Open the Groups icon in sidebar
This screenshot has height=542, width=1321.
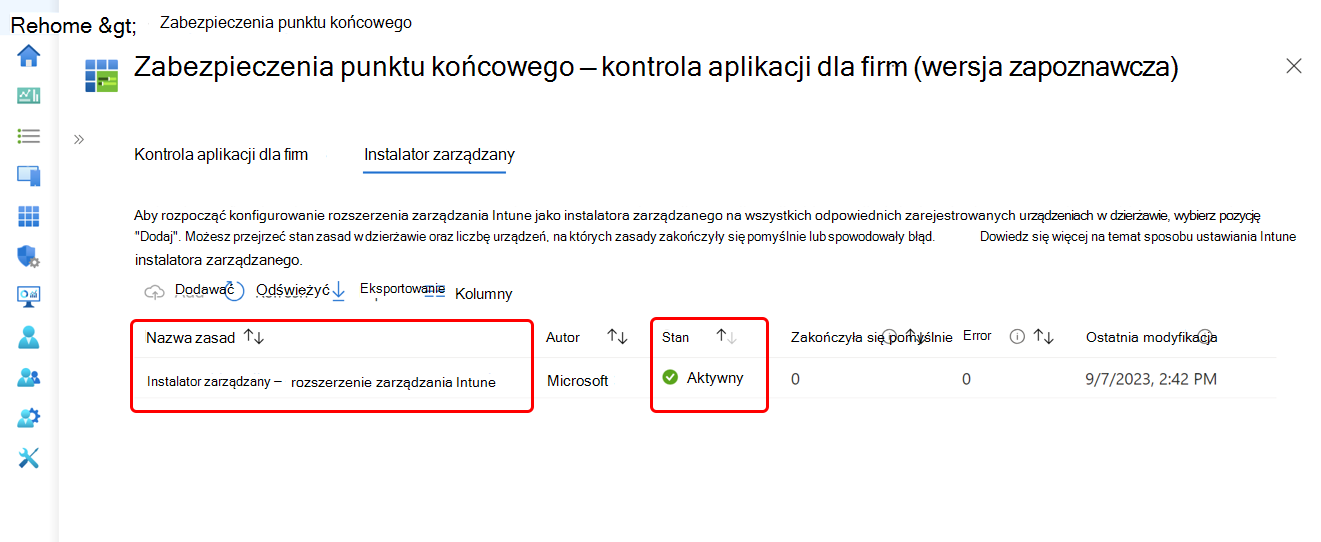click(29, 377)
